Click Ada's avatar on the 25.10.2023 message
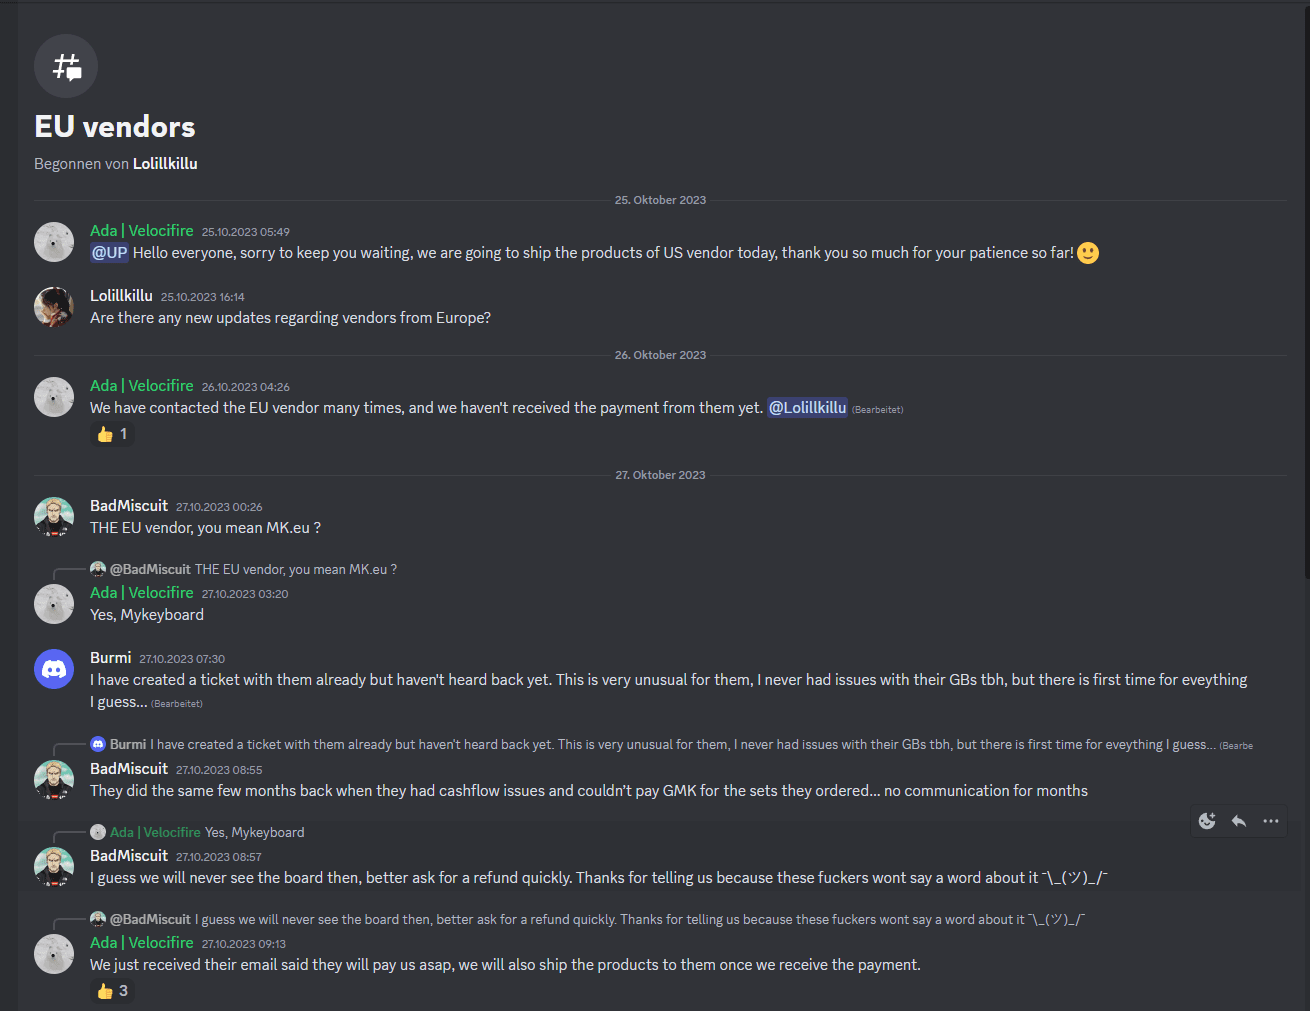The image size is (1310, 1011). pyautogui.click(x=54, y=242)
